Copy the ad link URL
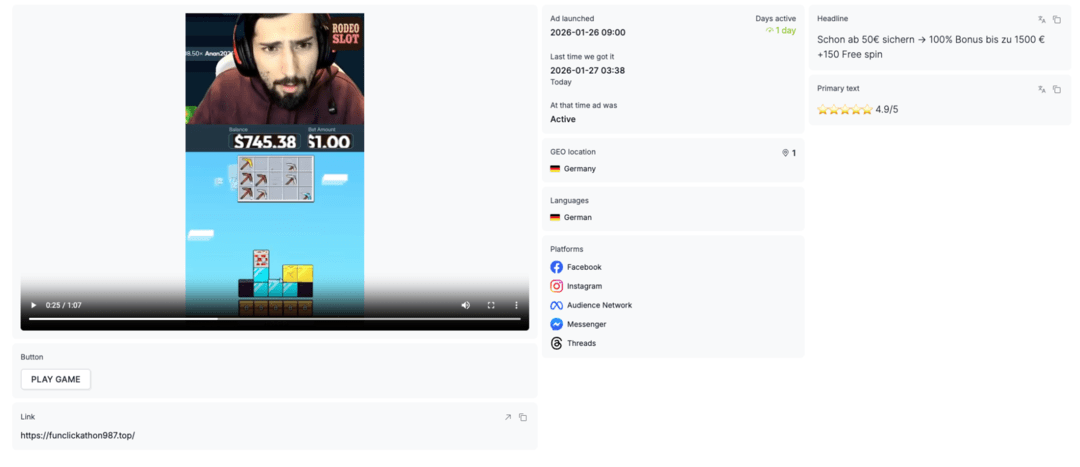The height and width of the screenshot is (467, 1080). 523,417
